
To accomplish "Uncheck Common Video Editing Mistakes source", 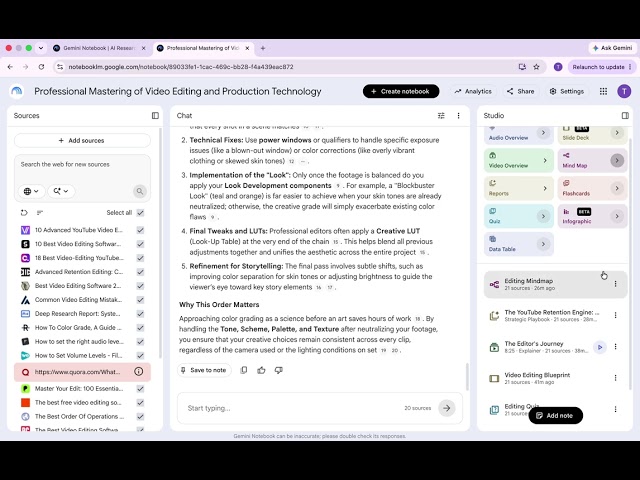I will click(140, 300).
